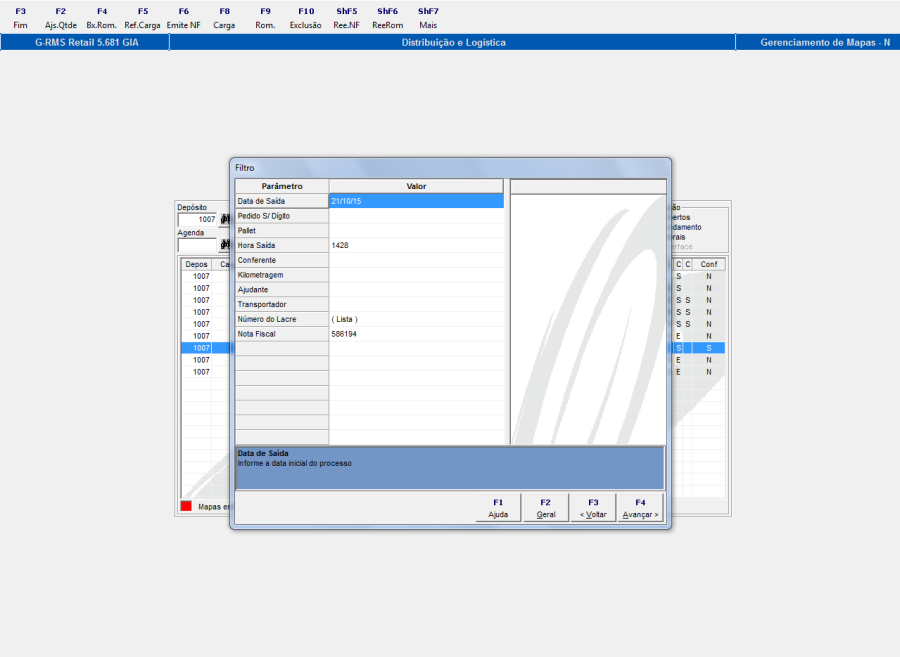This screenshot has width=900, height=657.
Task: Open Agenda search binoculars icon
Action: (224, 245)
